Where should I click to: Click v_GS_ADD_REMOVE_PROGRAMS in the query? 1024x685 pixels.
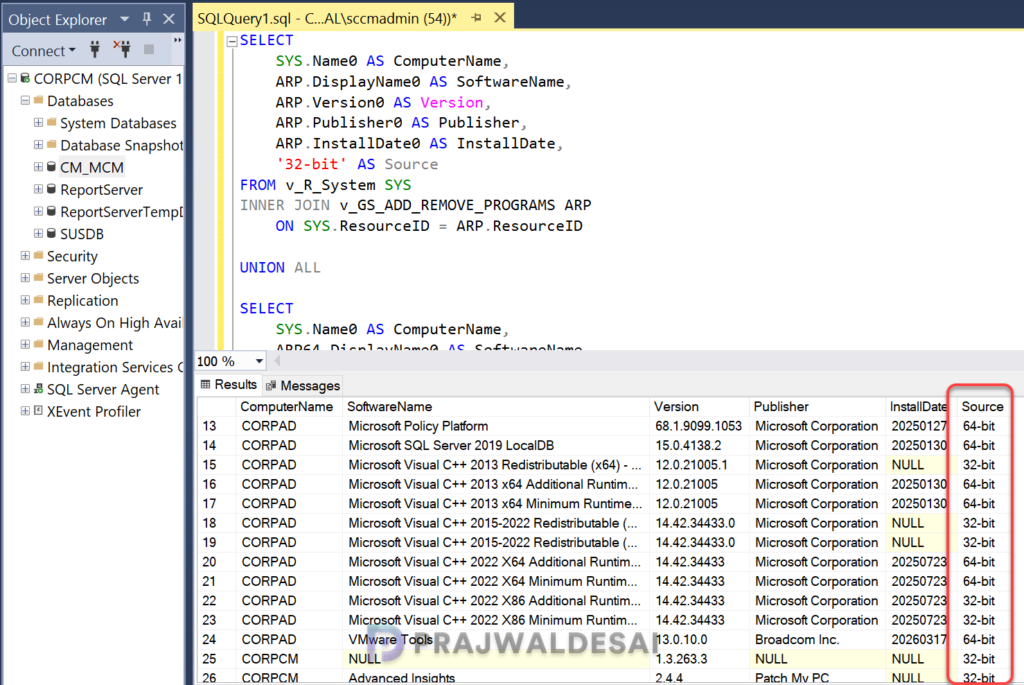[x=447, y=206]
